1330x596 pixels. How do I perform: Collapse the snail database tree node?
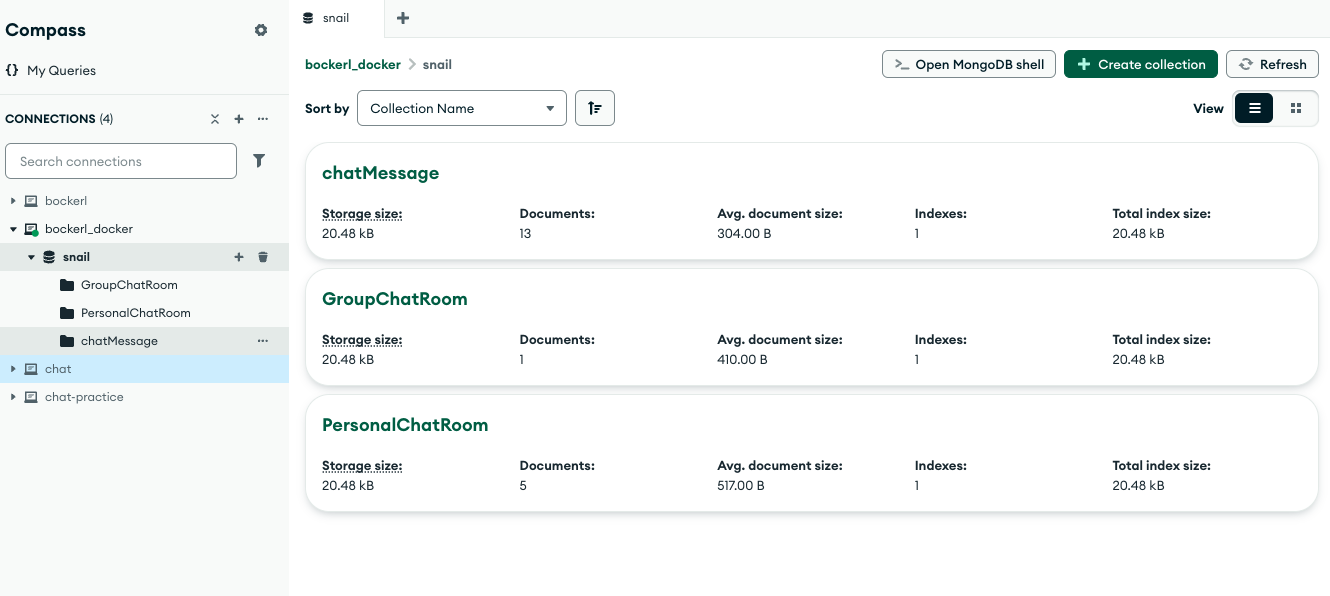click(32, 257)
